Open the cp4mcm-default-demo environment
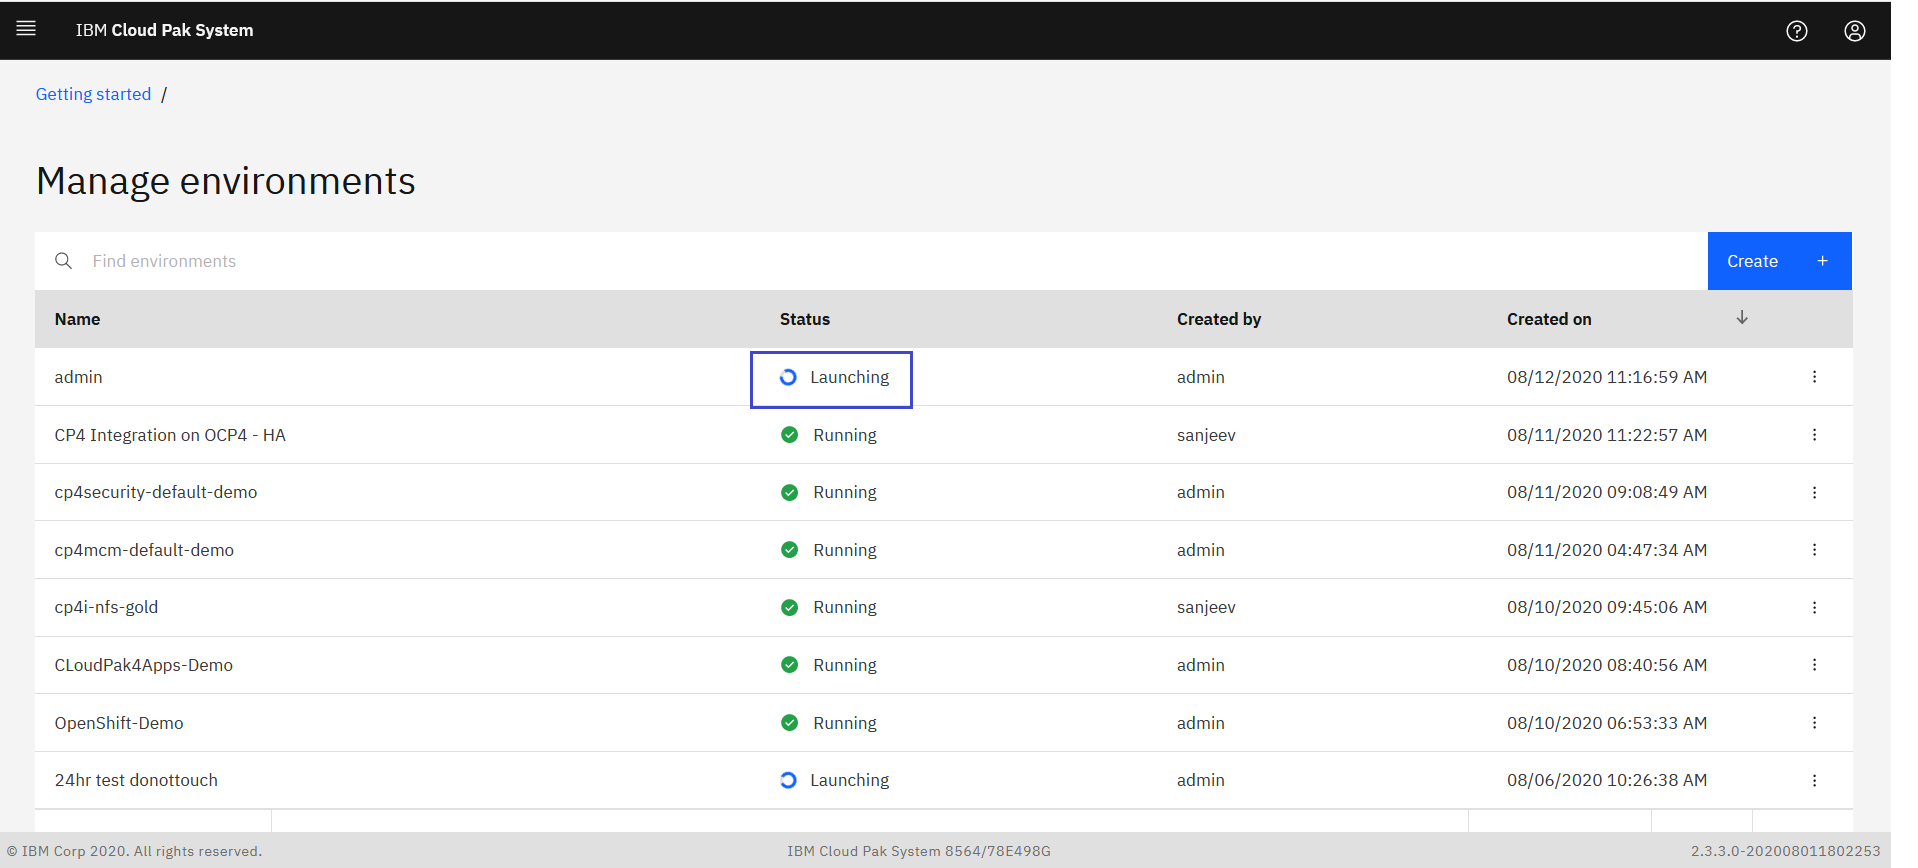Screen dimensions: 1918x868 [144, 550]
